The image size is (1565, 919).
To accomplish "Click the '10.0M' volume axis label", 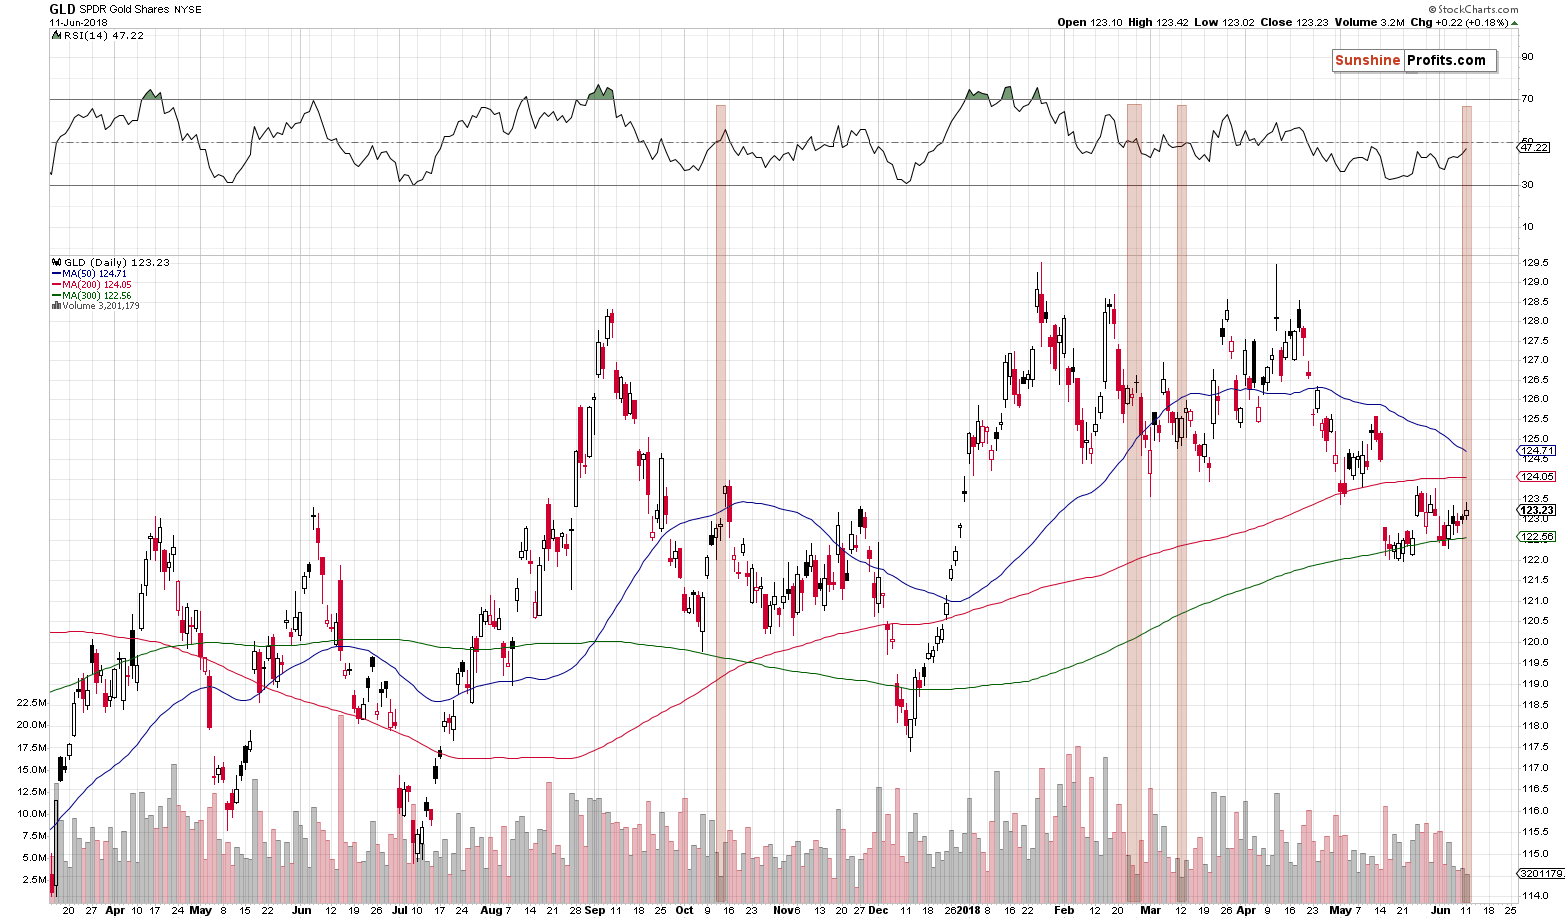I will pos(31,814).
